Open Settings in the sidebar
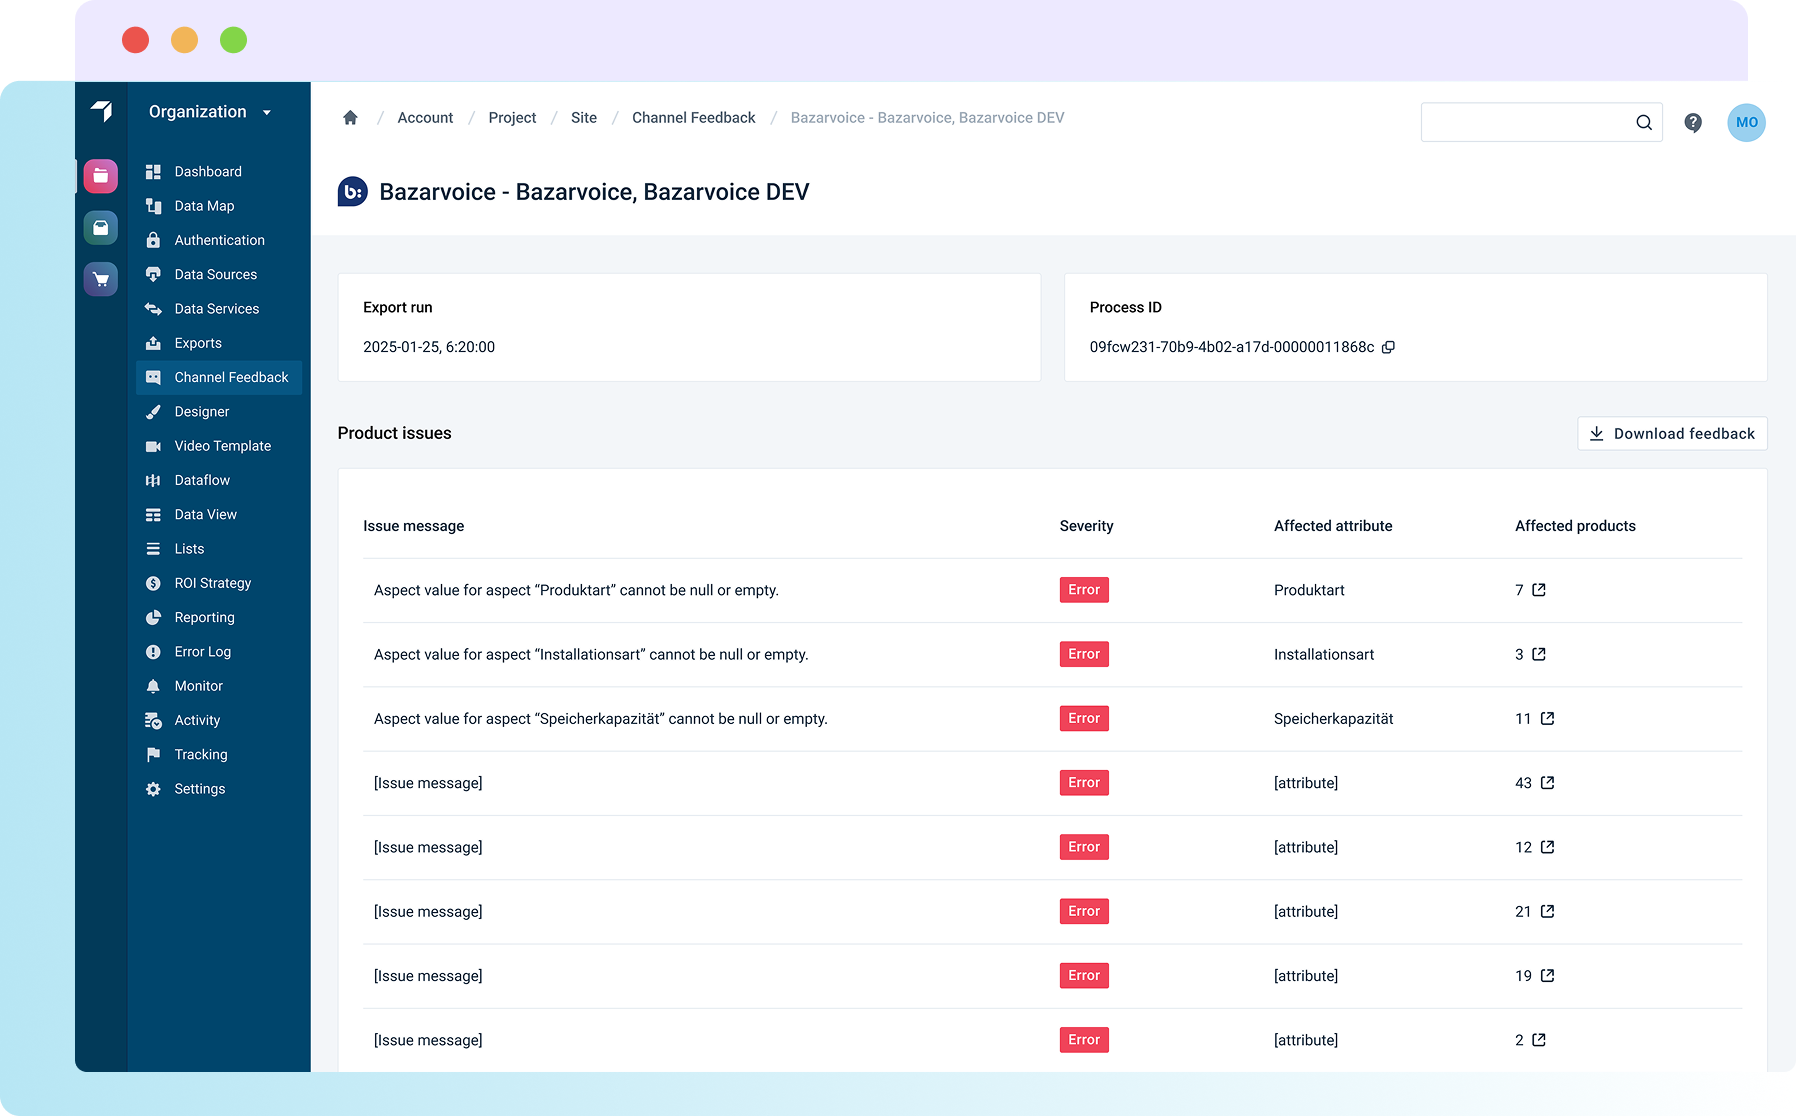Screen dimensions: 1796x1116 click(219, 789)
